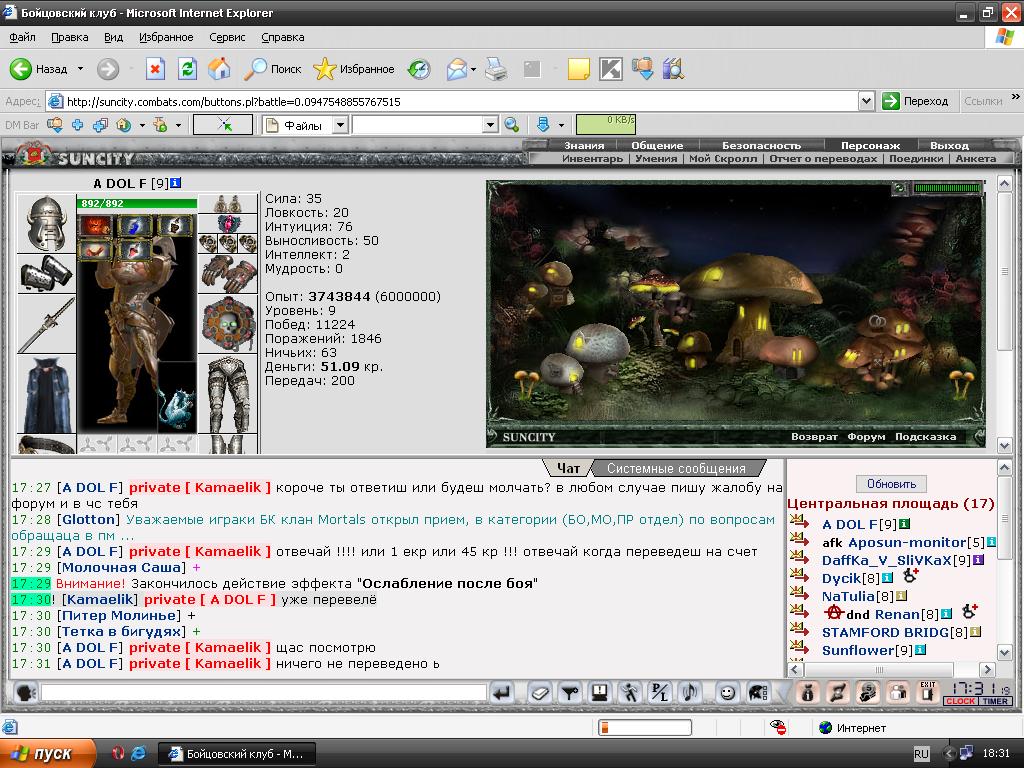
Task: Click the Обновить button
Action: pyautogui.click(x=891, y=484)
